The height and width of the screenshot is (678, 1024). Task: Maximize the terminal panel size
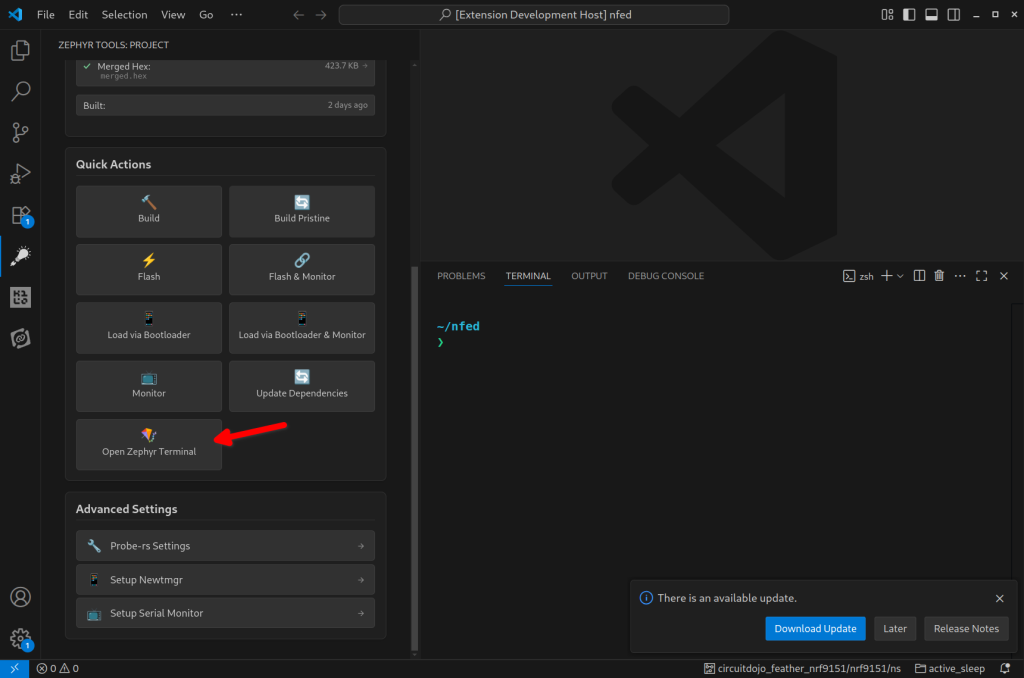pos(982,276)
